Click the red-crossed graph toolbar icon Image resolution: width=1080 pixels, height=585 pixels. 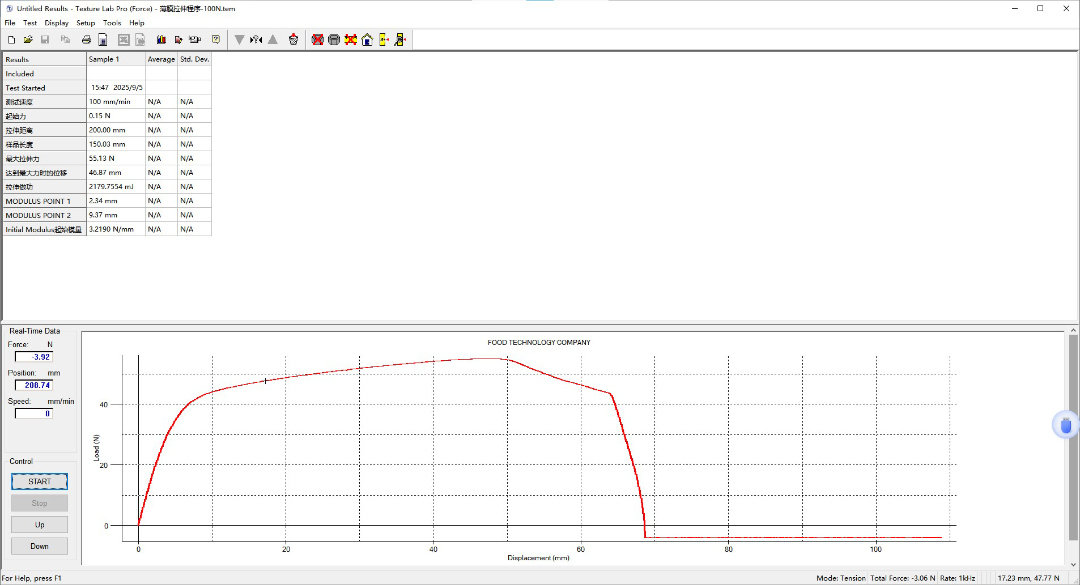pyautogui.click(x=318, y=40)
